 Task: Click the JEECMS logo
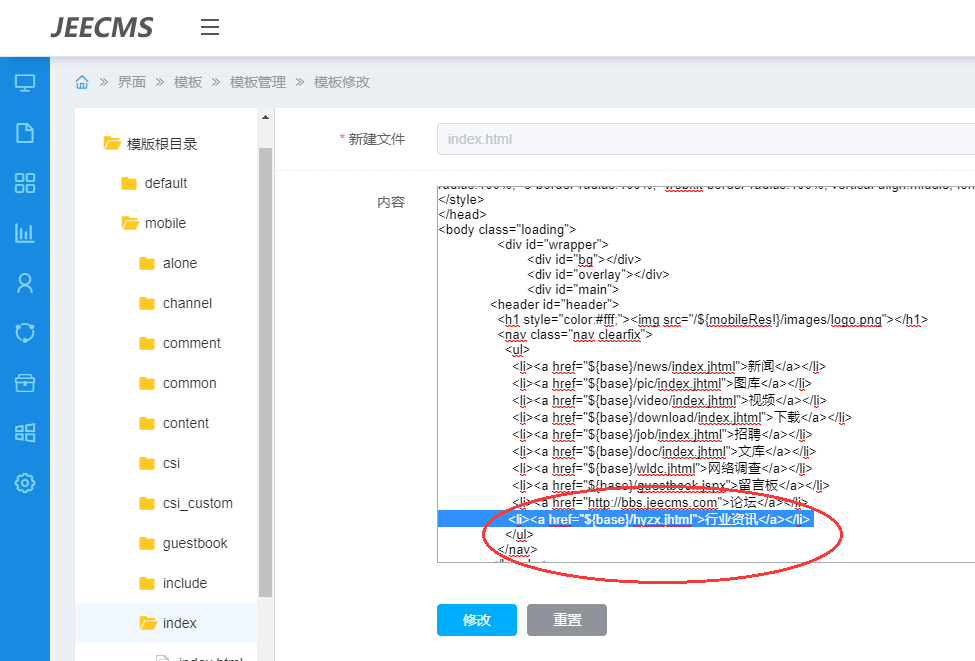click(102, 27)
